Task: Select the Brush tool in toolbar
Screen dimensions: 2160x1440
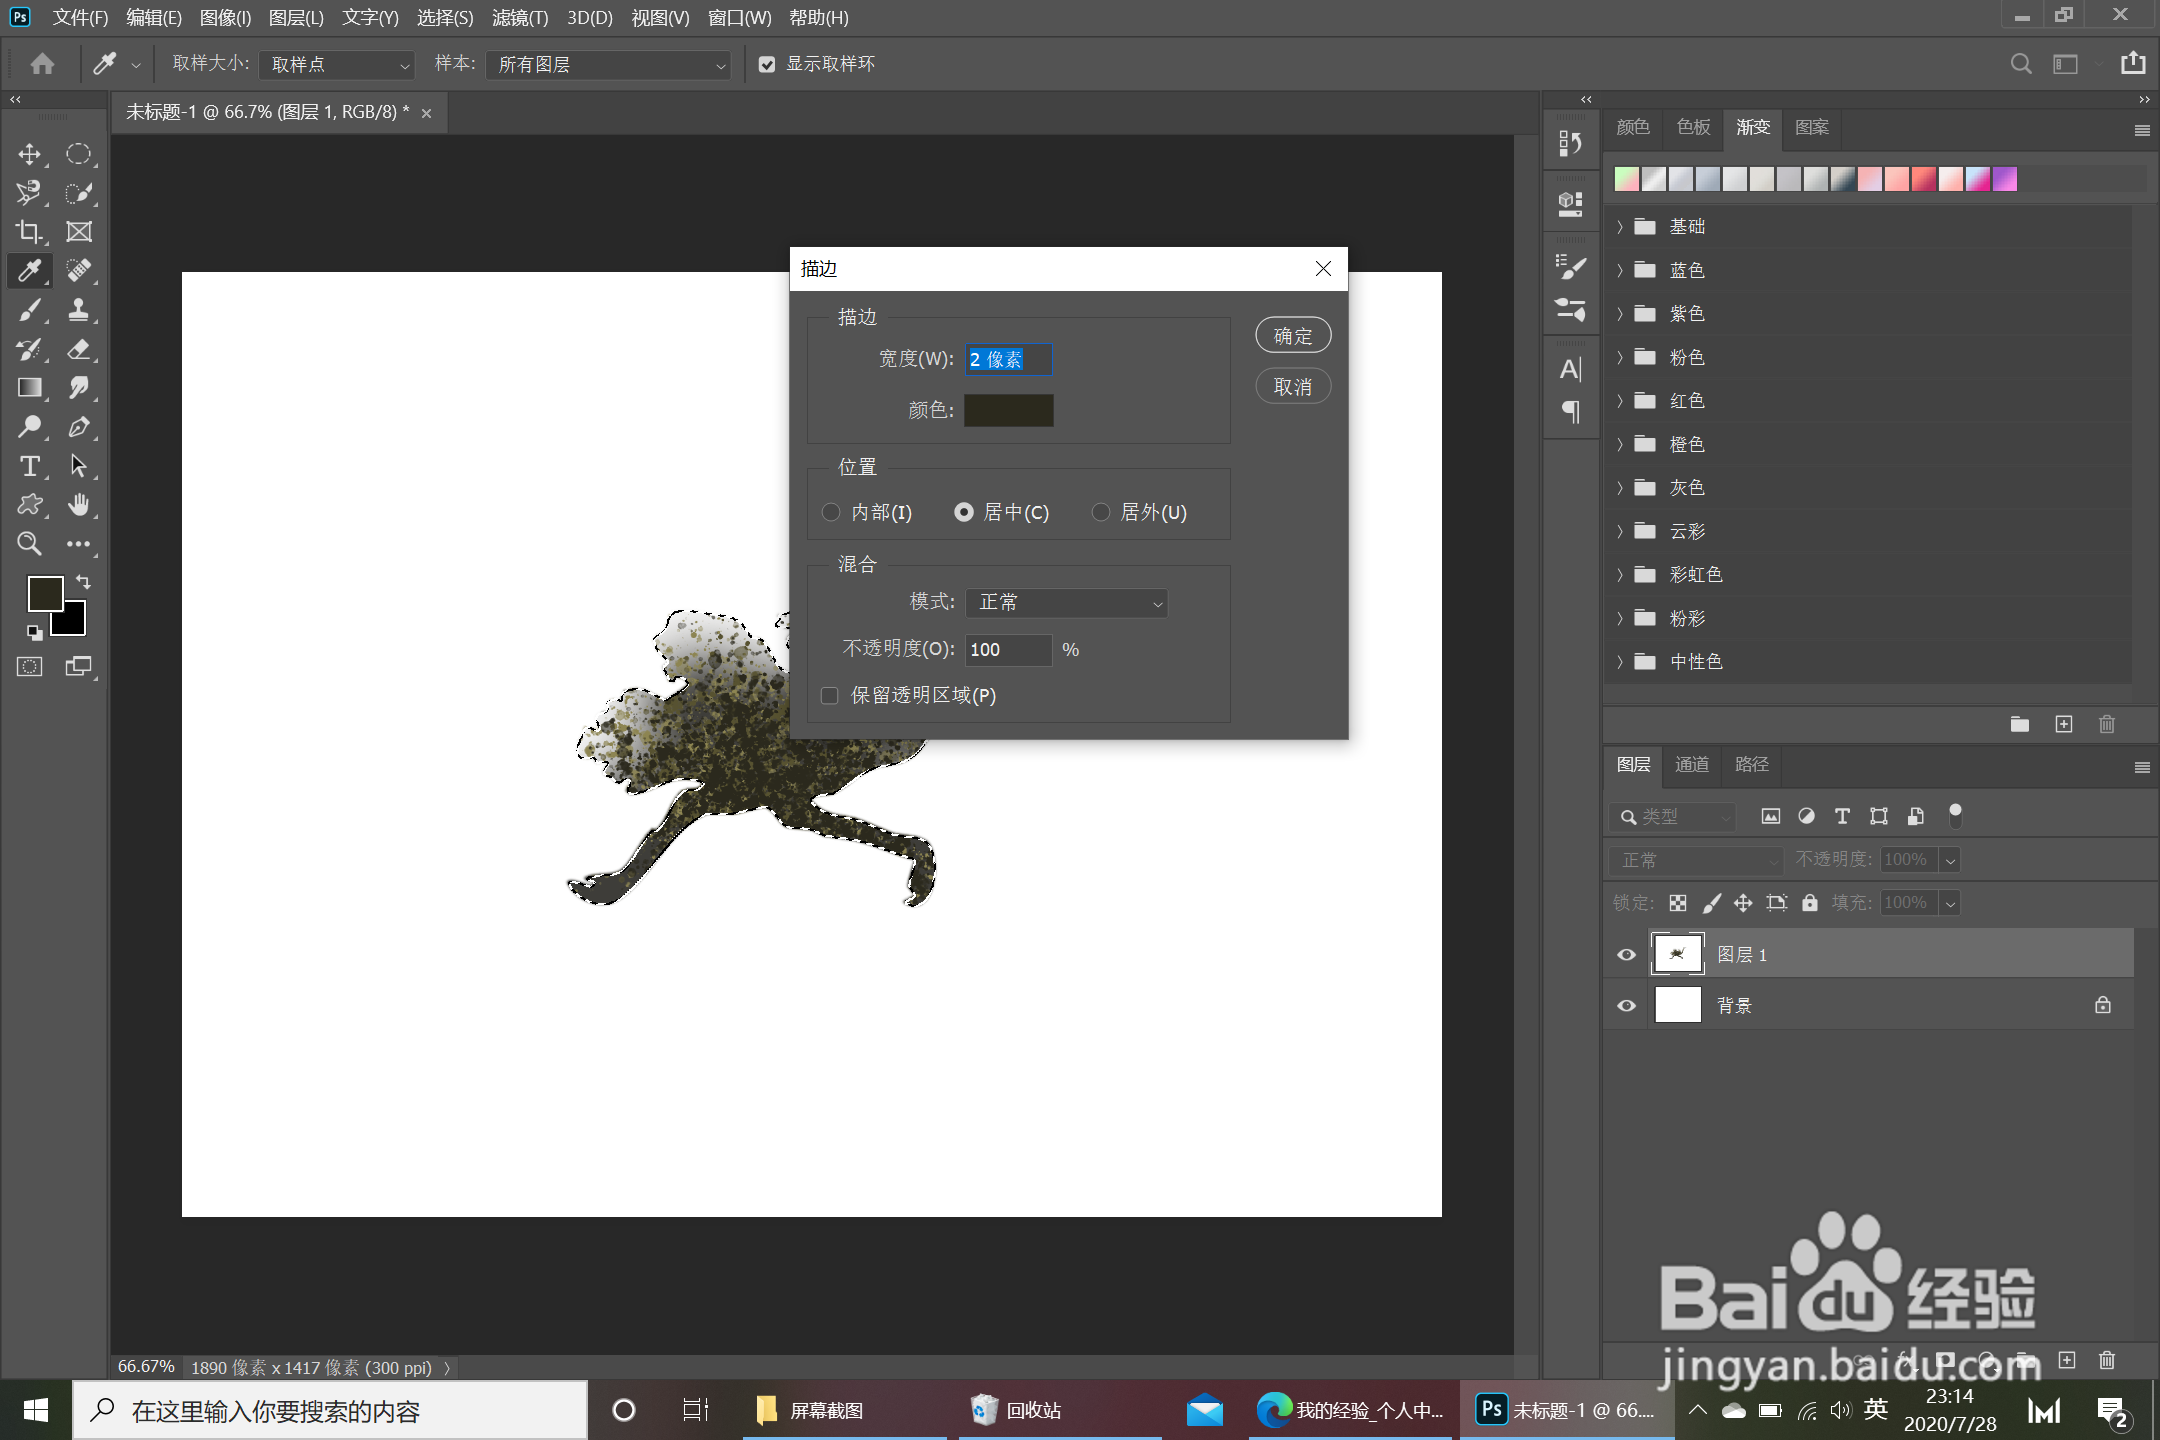Action: 29,310
